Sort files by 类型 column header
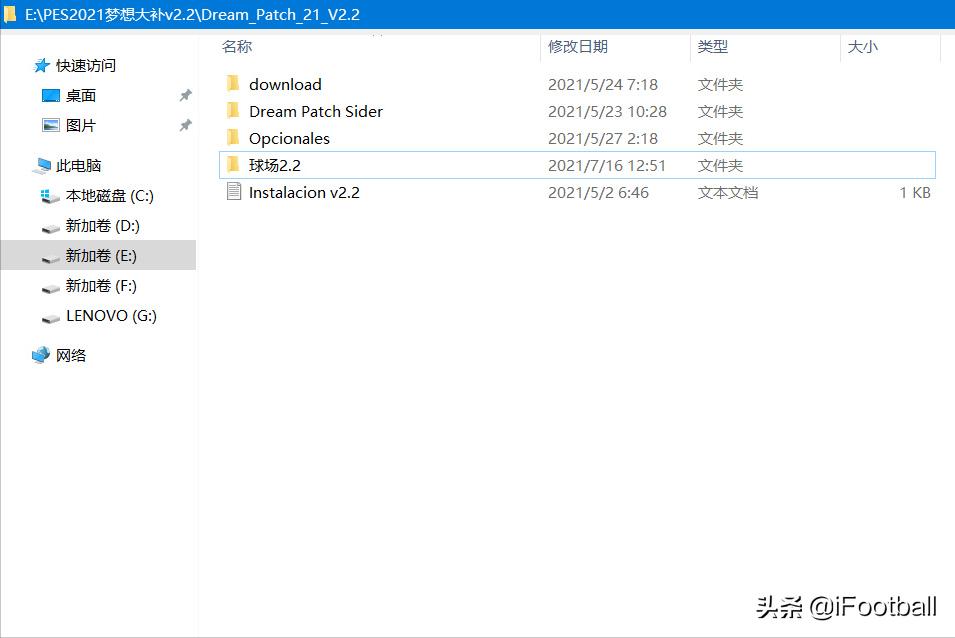 pyautogui.click(x=713, y=47)
